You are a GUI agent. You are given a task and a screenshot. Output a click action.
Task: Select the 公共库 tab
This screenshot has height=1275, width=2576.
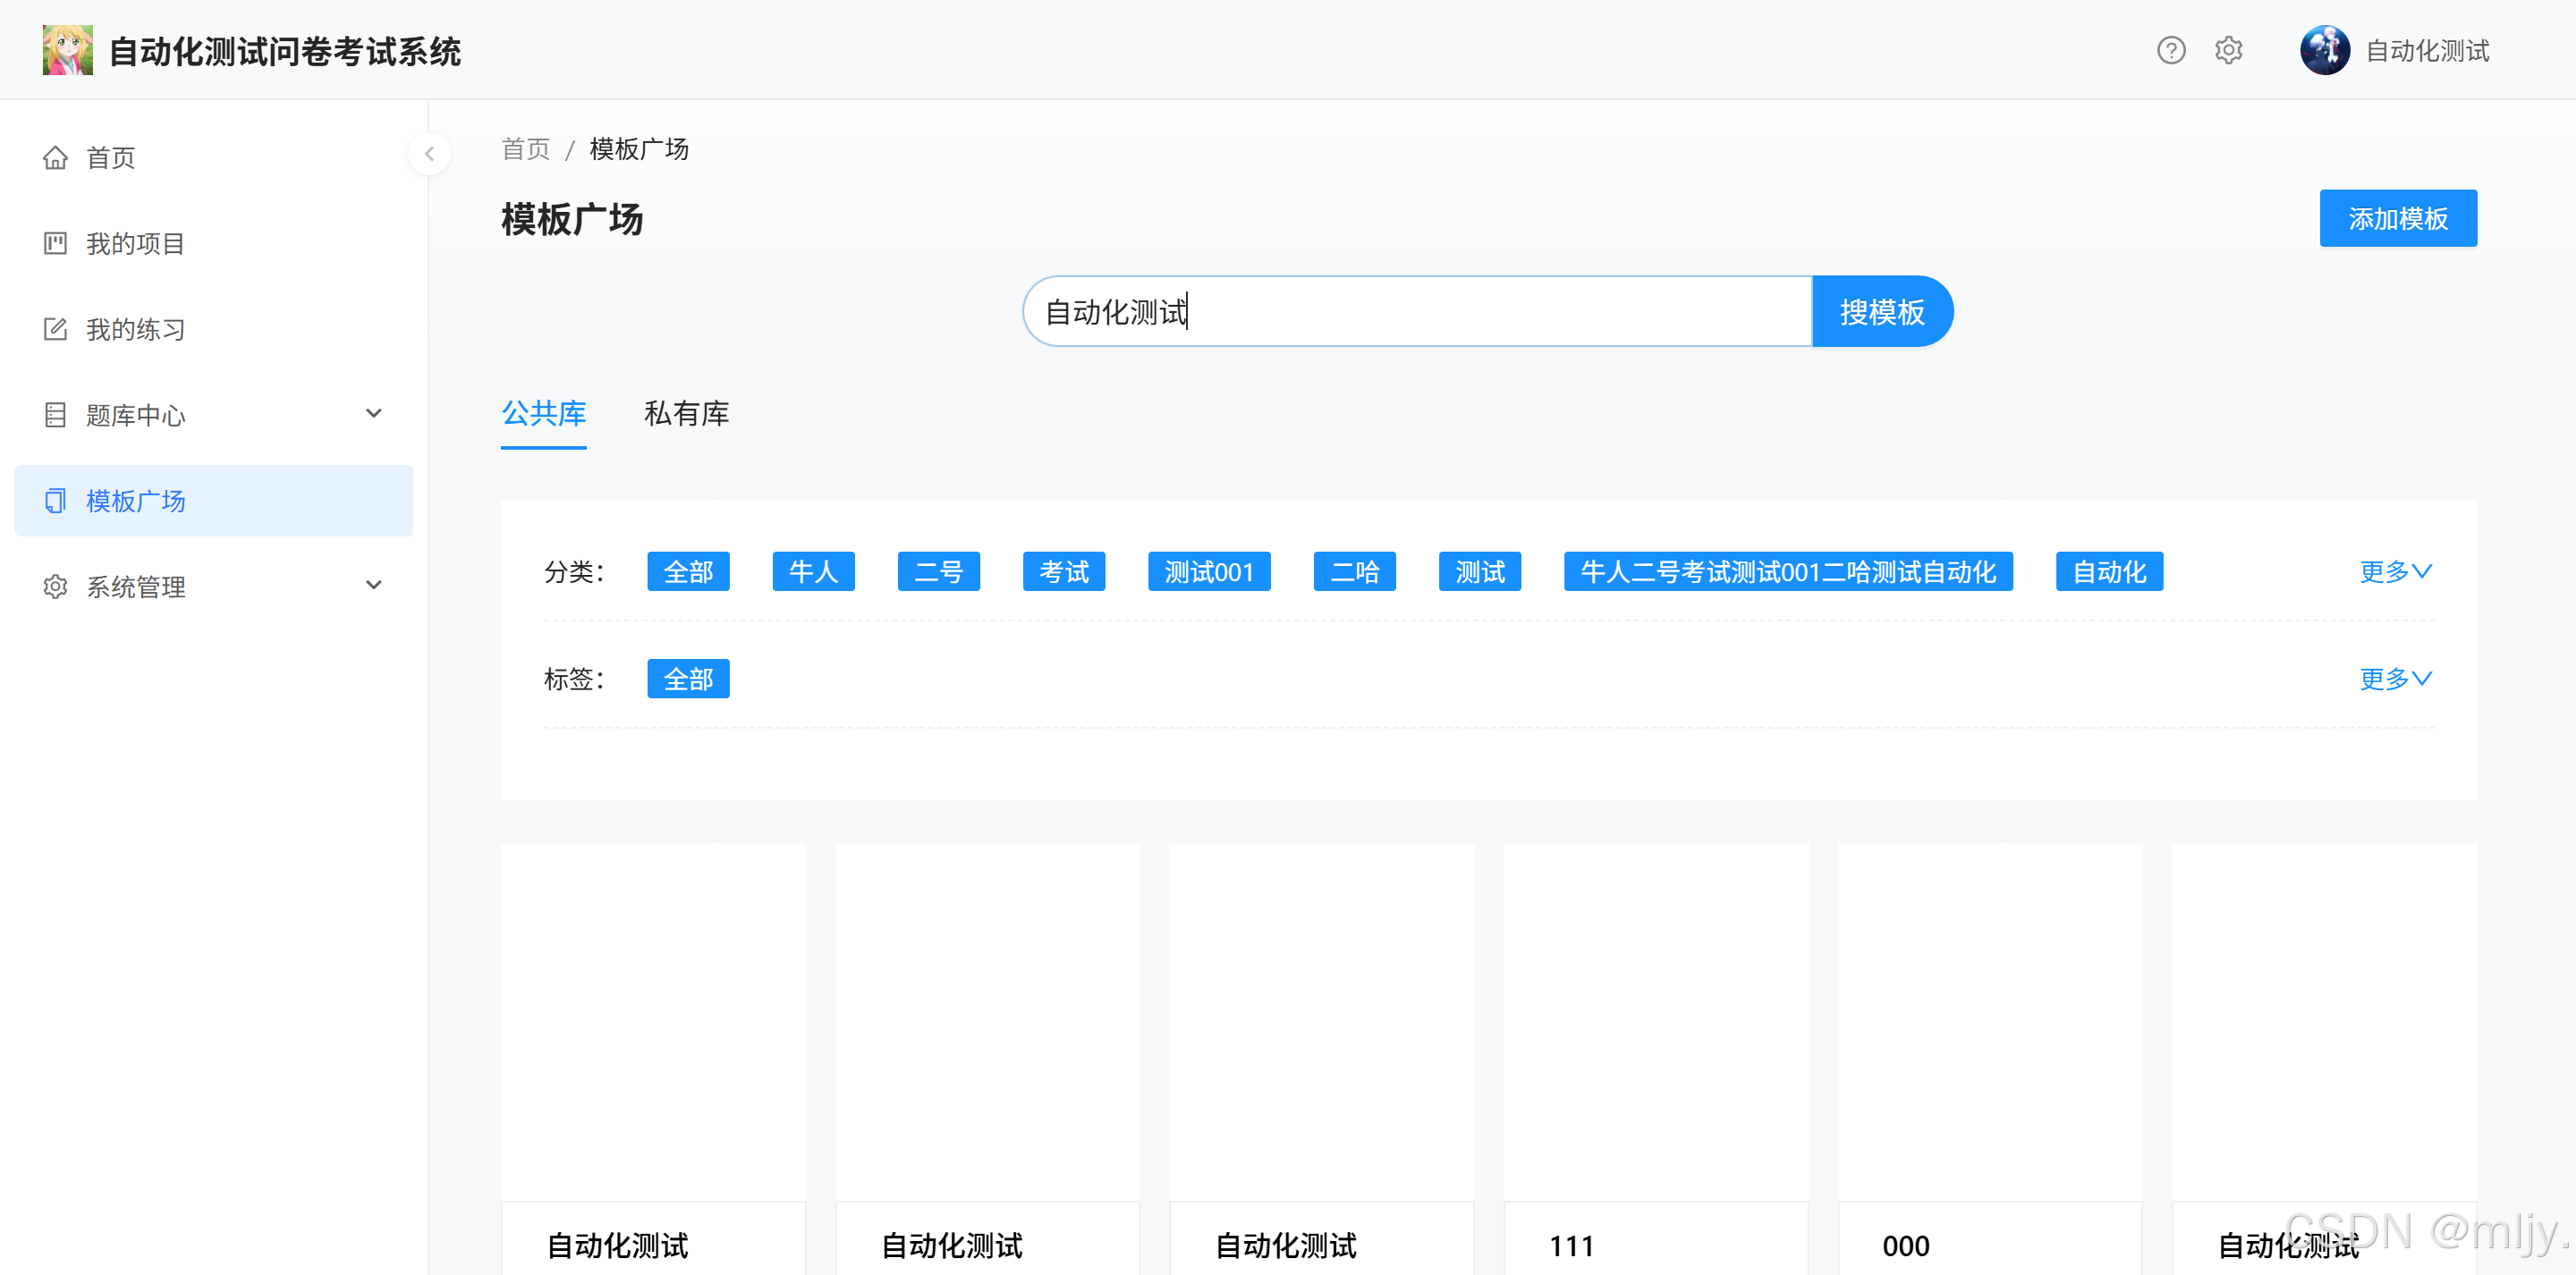pyautogui.click(x=543, y=414)
